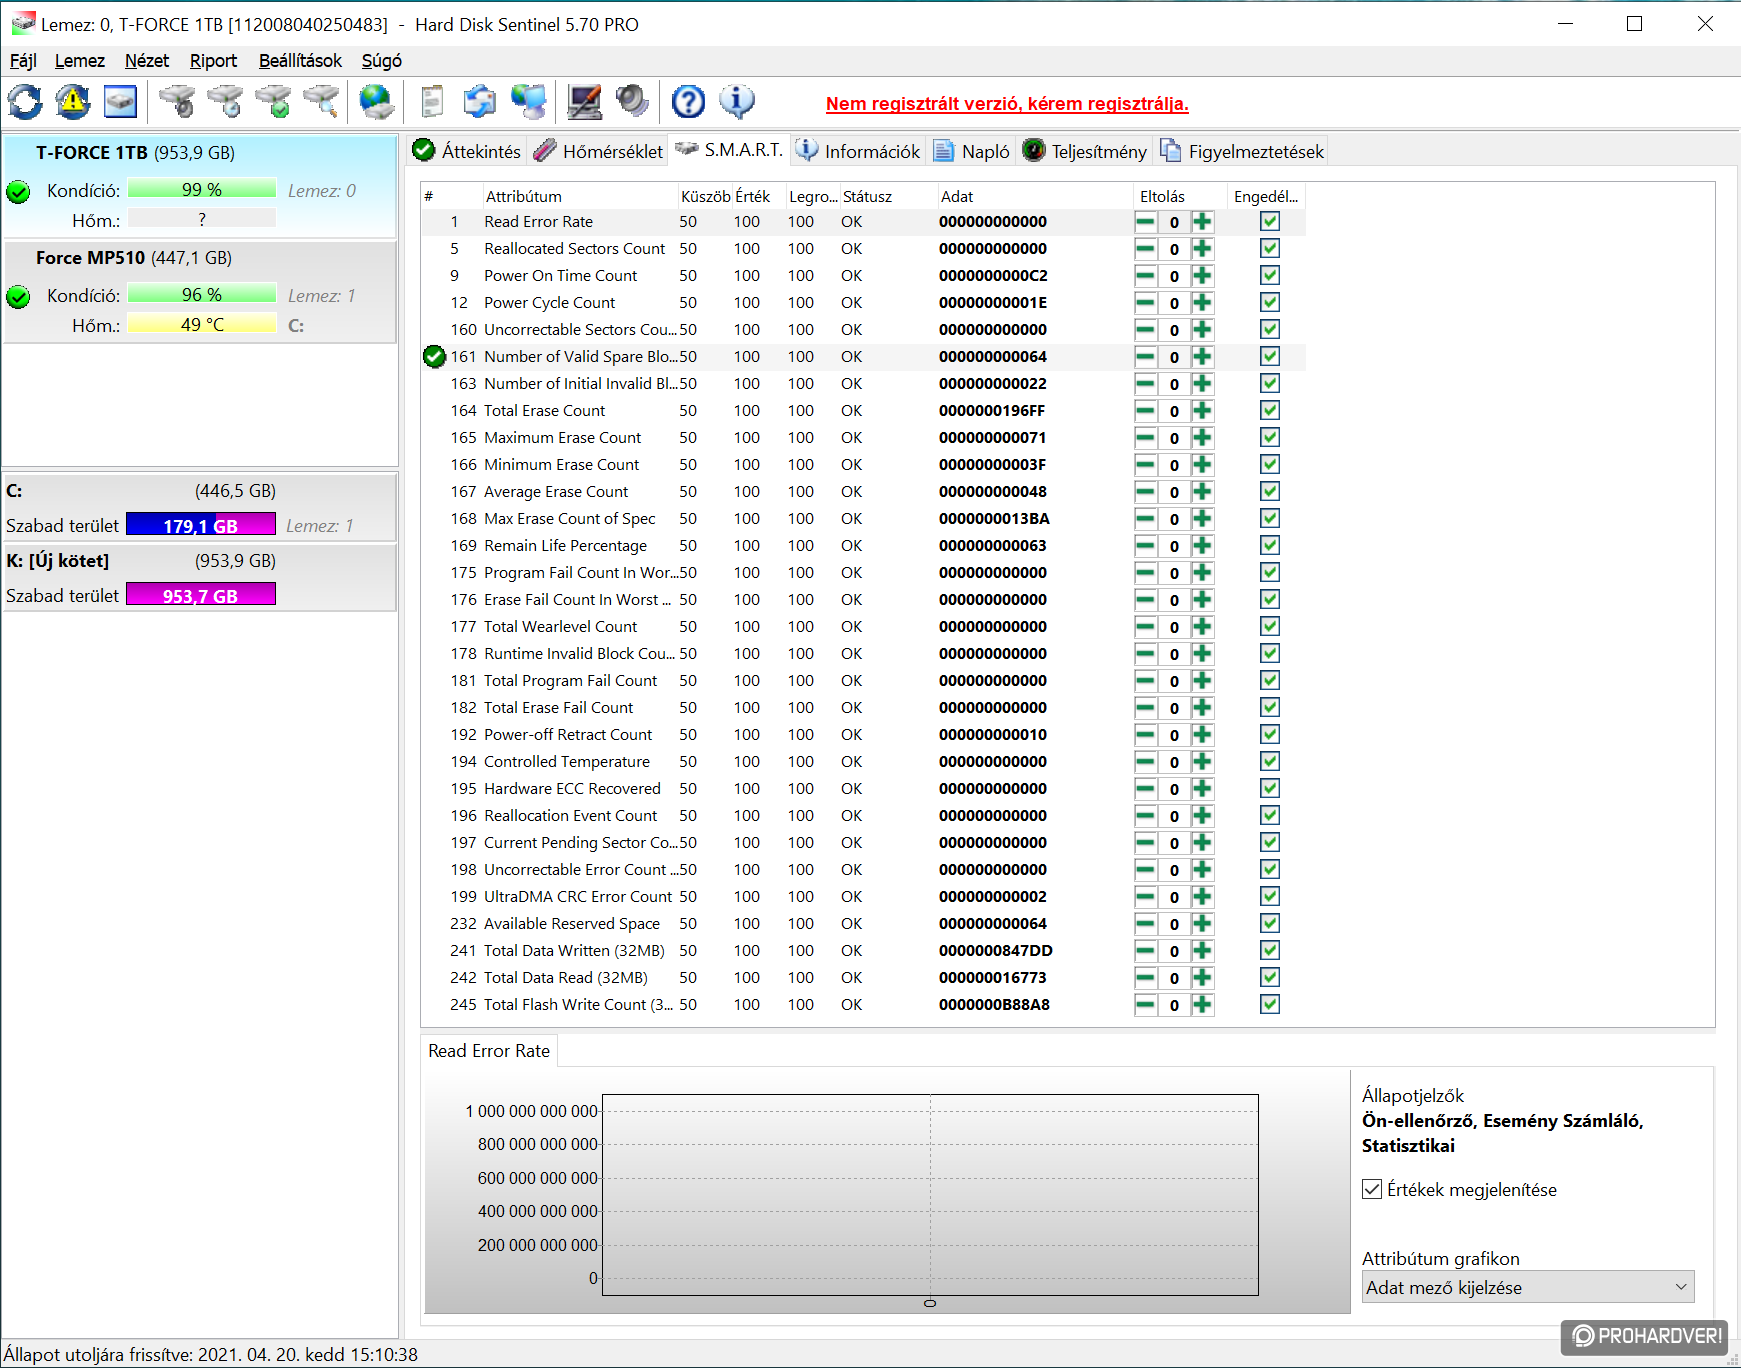The height and width of the screenshot is (1368, 1741).
Task: Toggle enable checkbox for Available Reserved Space
Action: click(1270, 923)
